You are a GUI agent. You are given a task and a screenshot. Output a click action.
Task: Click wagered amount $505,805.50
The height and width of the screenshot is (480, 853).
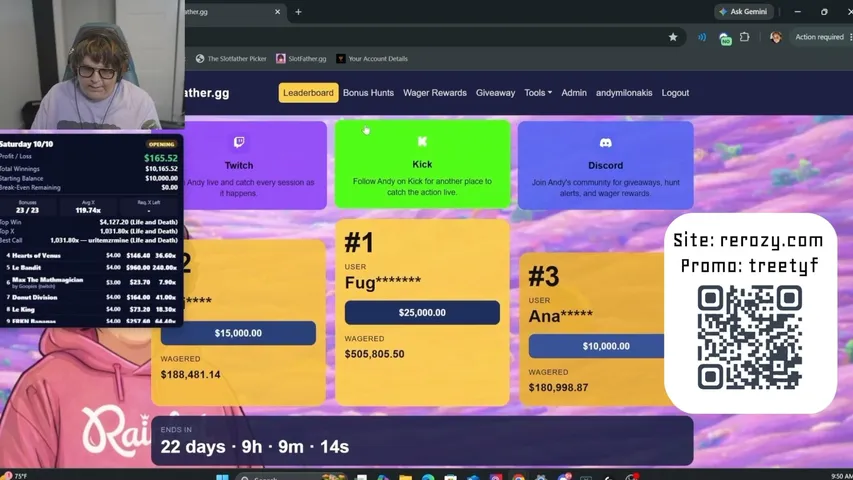[374, 354]
